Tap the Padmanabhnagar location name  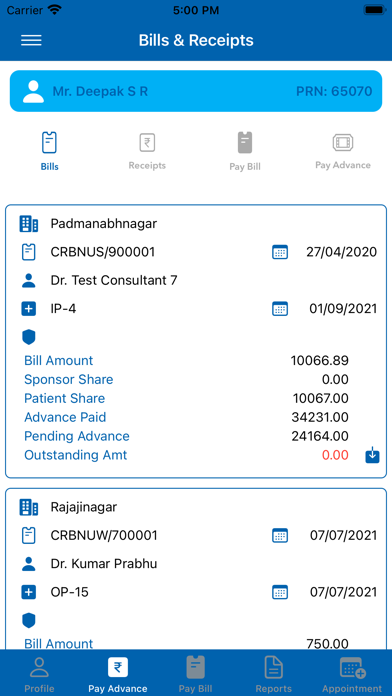[x=104, y=224]
